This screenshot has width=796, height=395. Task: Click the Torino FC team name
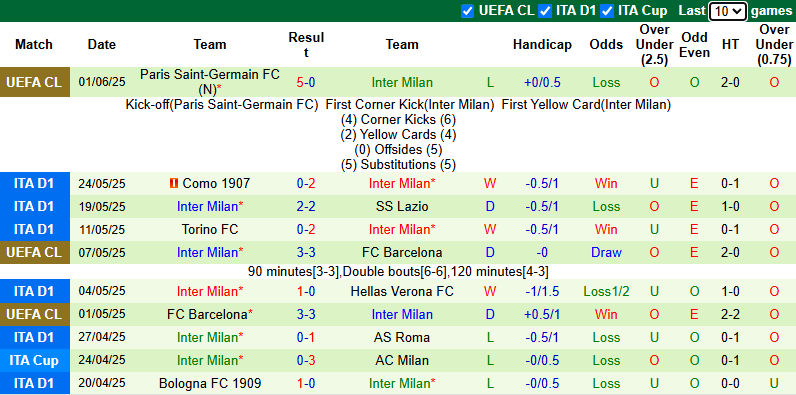point(210,229)
